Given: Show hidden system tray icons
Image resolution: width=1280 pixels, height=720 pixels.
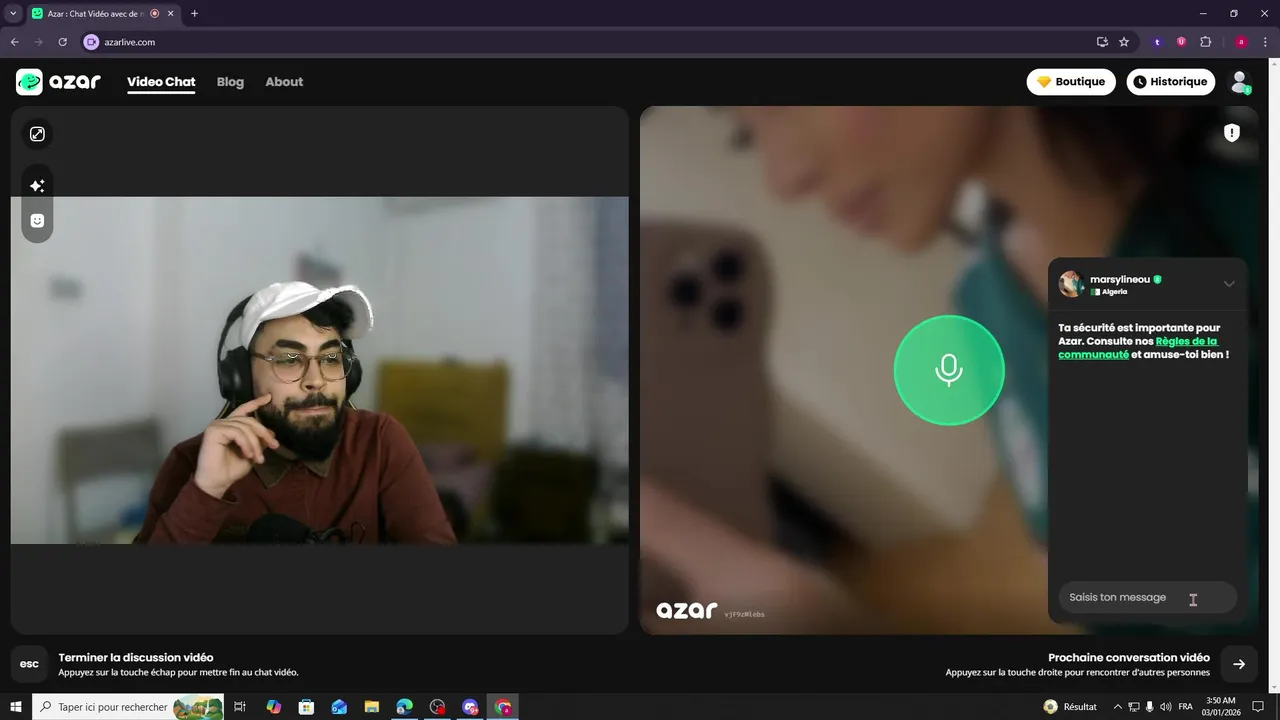Looking at the screenshot, I should point(1118,707).
